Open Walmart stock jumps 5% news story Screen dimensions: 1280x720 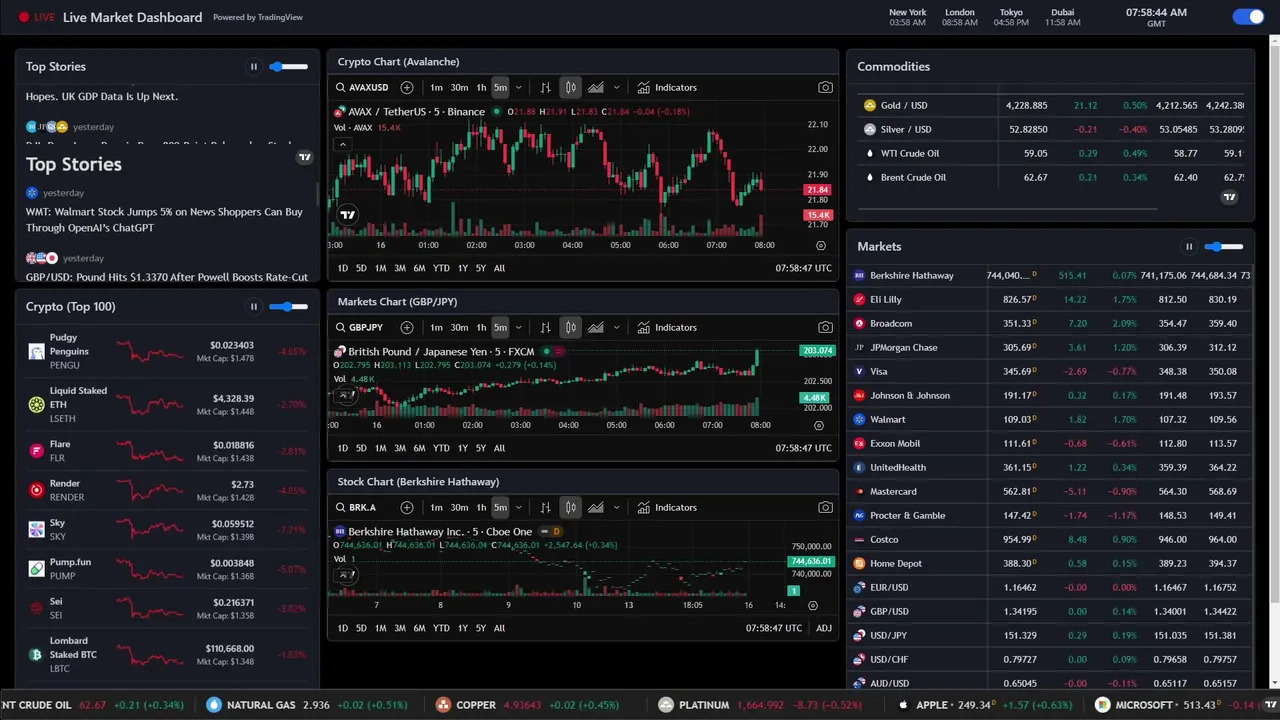[x=164, y=220]
